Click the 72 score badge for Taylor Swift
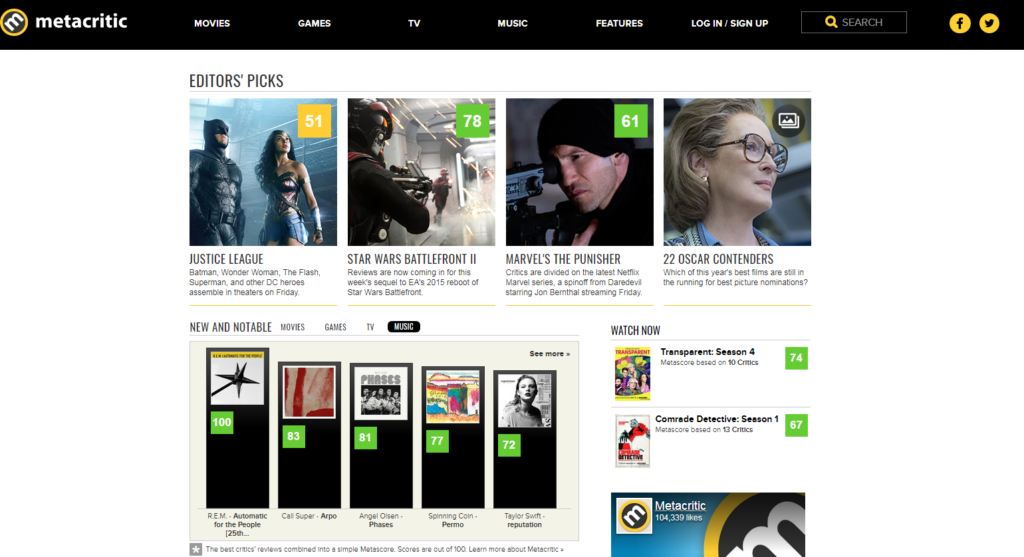This screenshot has height=557, width=1024. tap(509, 445)
